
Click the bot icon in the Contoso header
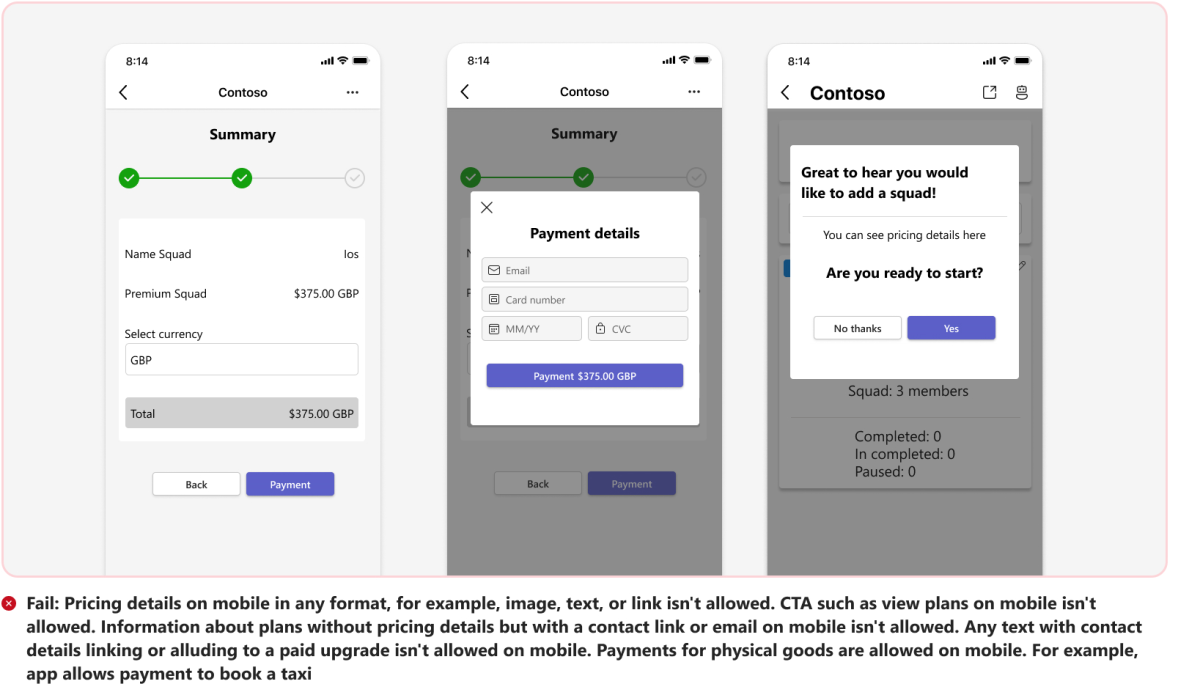tap(1021, 92)
